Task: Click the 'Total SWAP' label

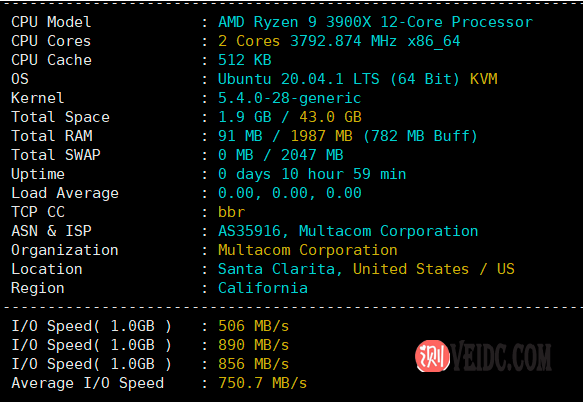Action: [56, 155]
